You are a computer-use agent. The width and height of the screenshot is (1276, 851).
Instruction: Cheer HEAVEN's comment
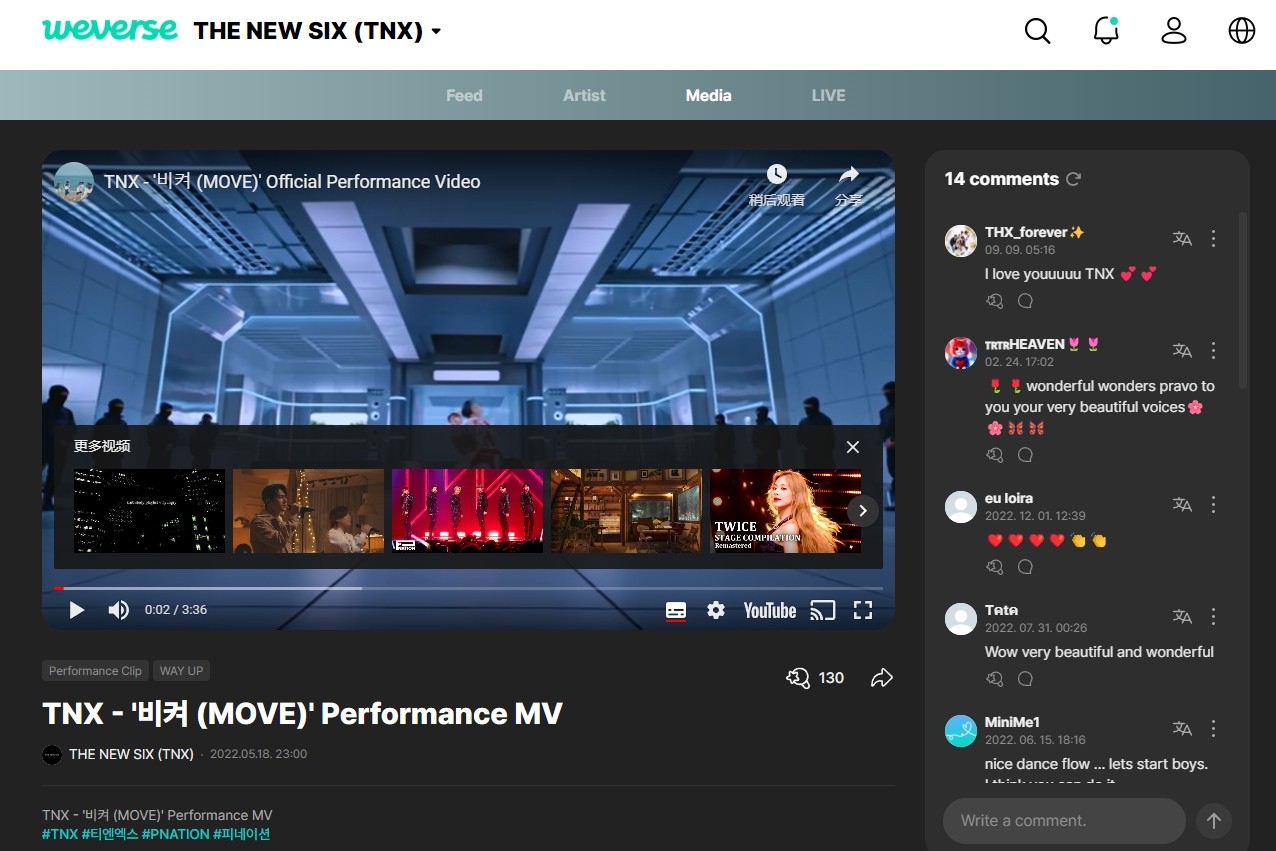point(995,455)
